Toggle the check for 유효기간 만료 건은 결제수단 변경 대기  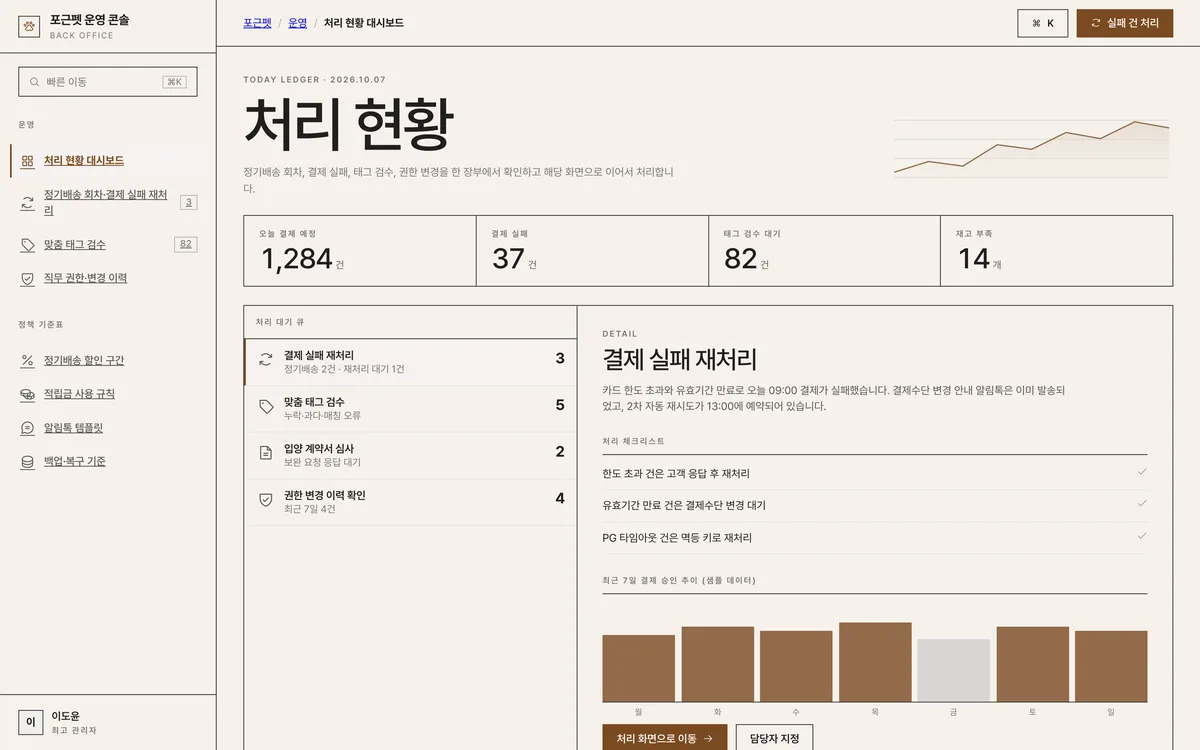pos(1142,504)
